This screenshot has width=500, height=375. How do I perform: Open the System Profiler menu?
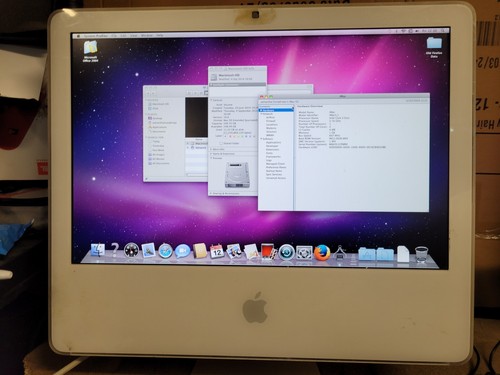coord(97,36)
